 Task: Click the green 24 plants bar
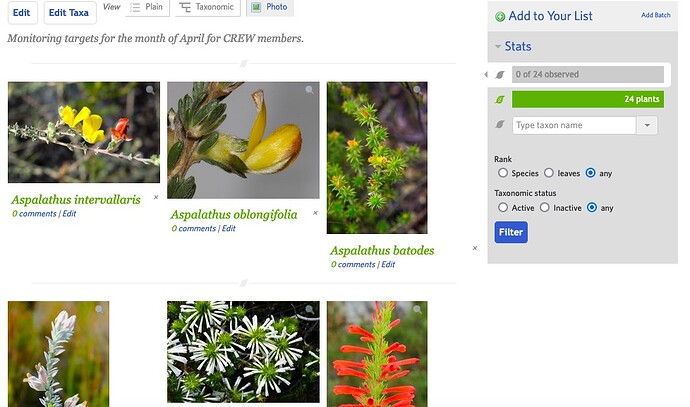point(588,99)
